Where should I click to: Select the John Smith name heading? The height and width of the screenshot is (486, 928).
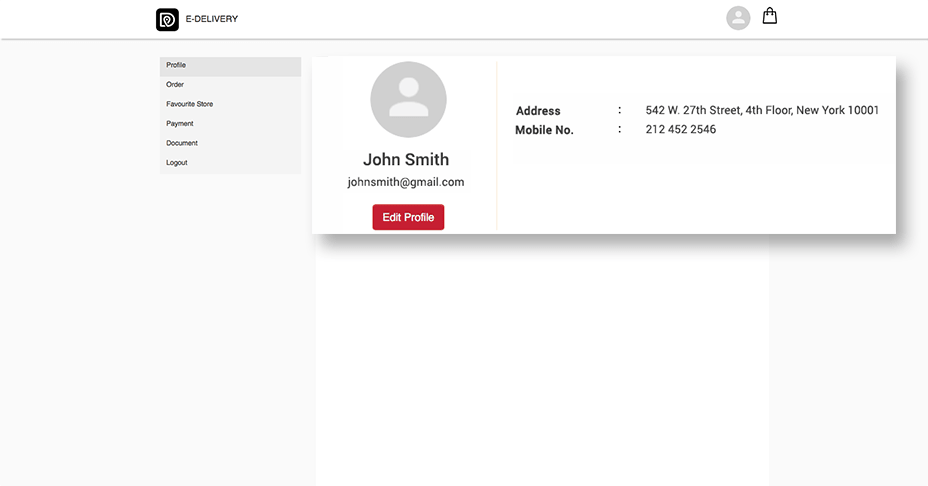point(406,159)
